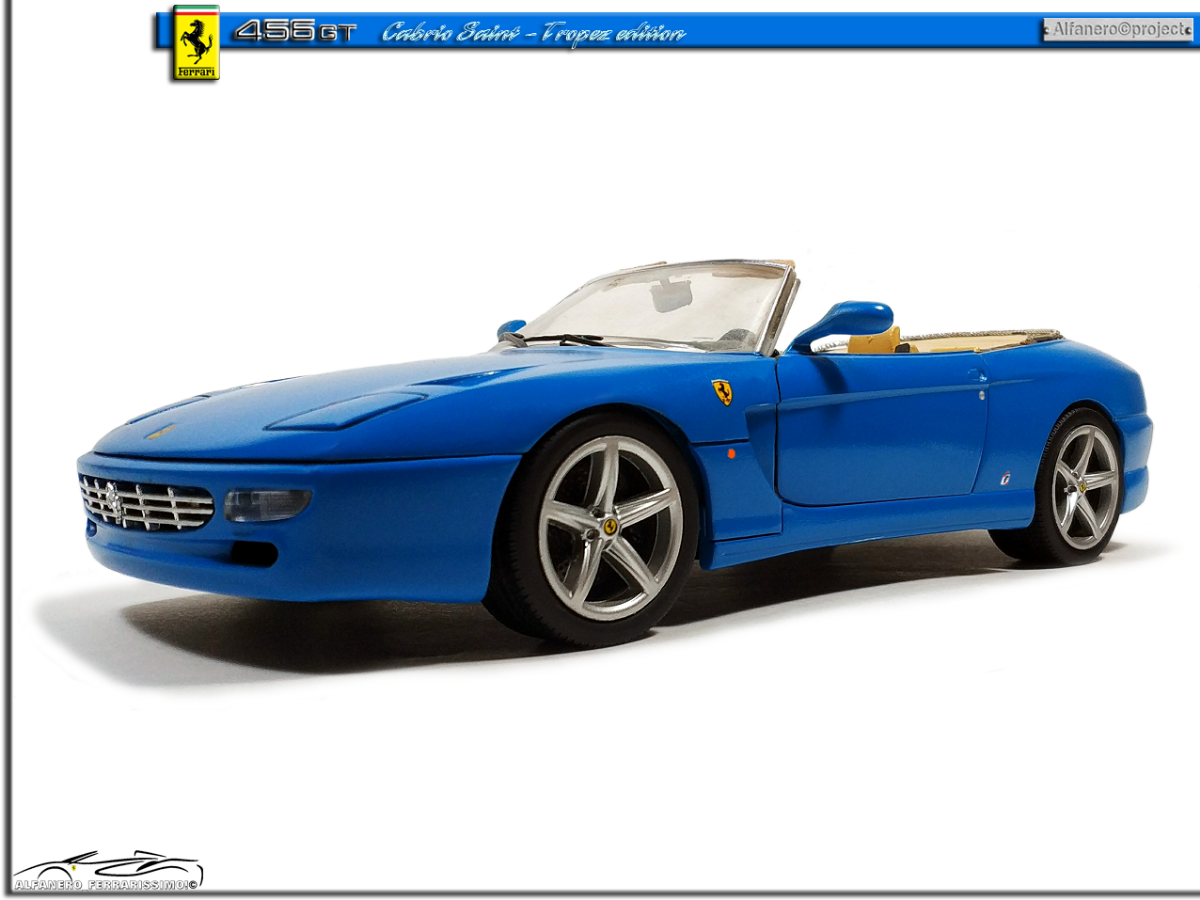Click the Ferrari prancing horse badge in banner
1200x900 pixels.
196,42
